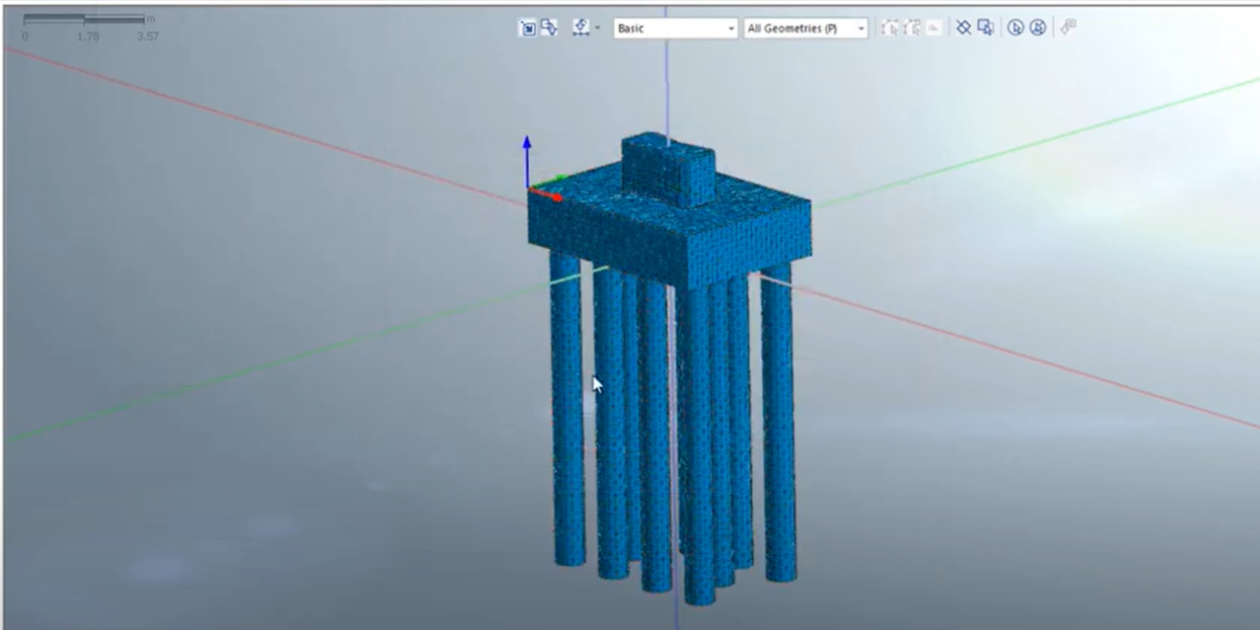
Task: Click the small block on top of pile cap
Action: tap(668, 170)
